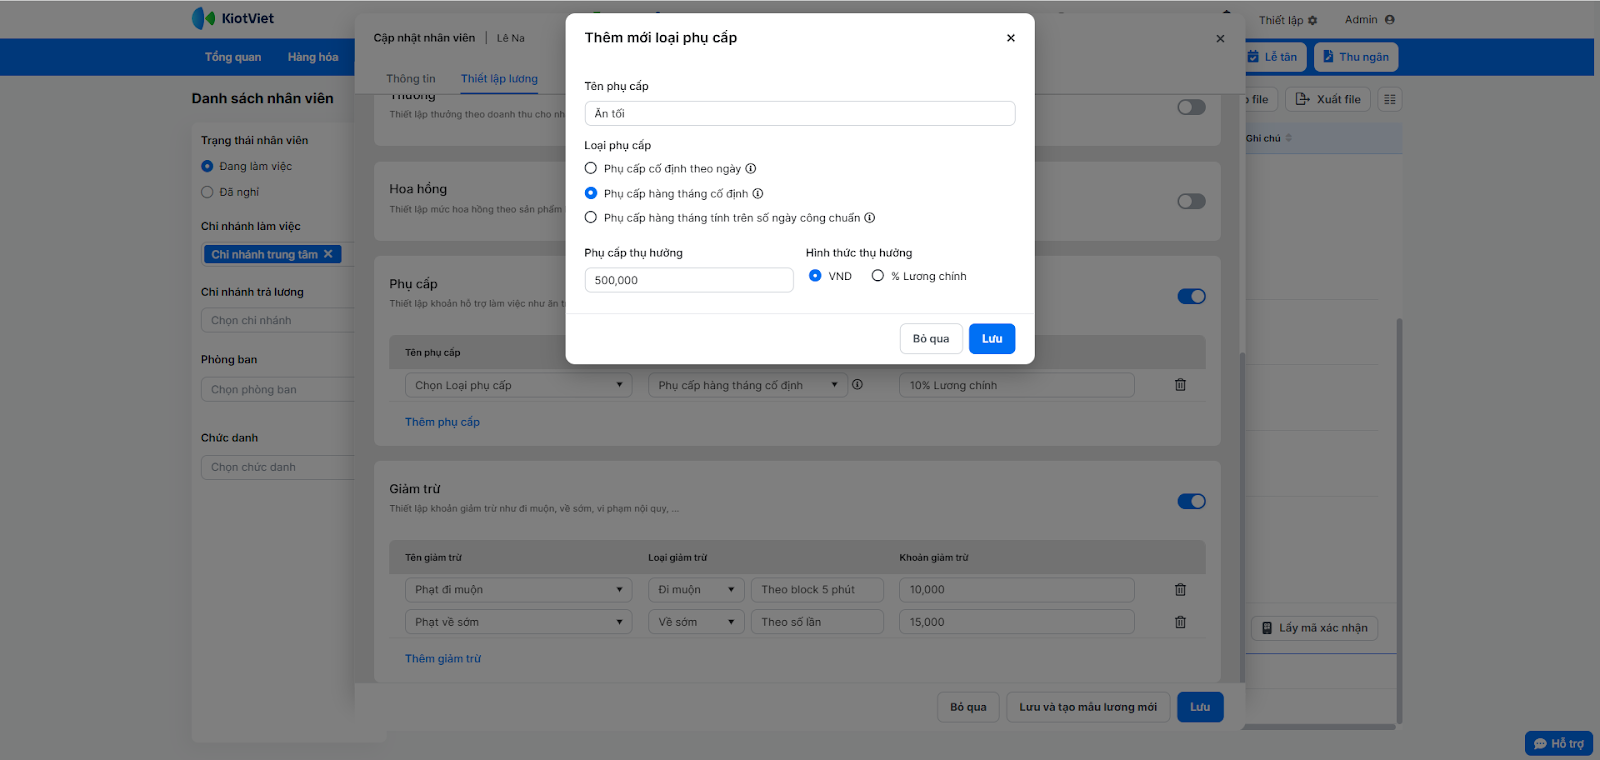Viewport: 1600px width, 760px height.
Task: Toggle off the 'Giảm trừ' switch
Action: [1191, 501]
